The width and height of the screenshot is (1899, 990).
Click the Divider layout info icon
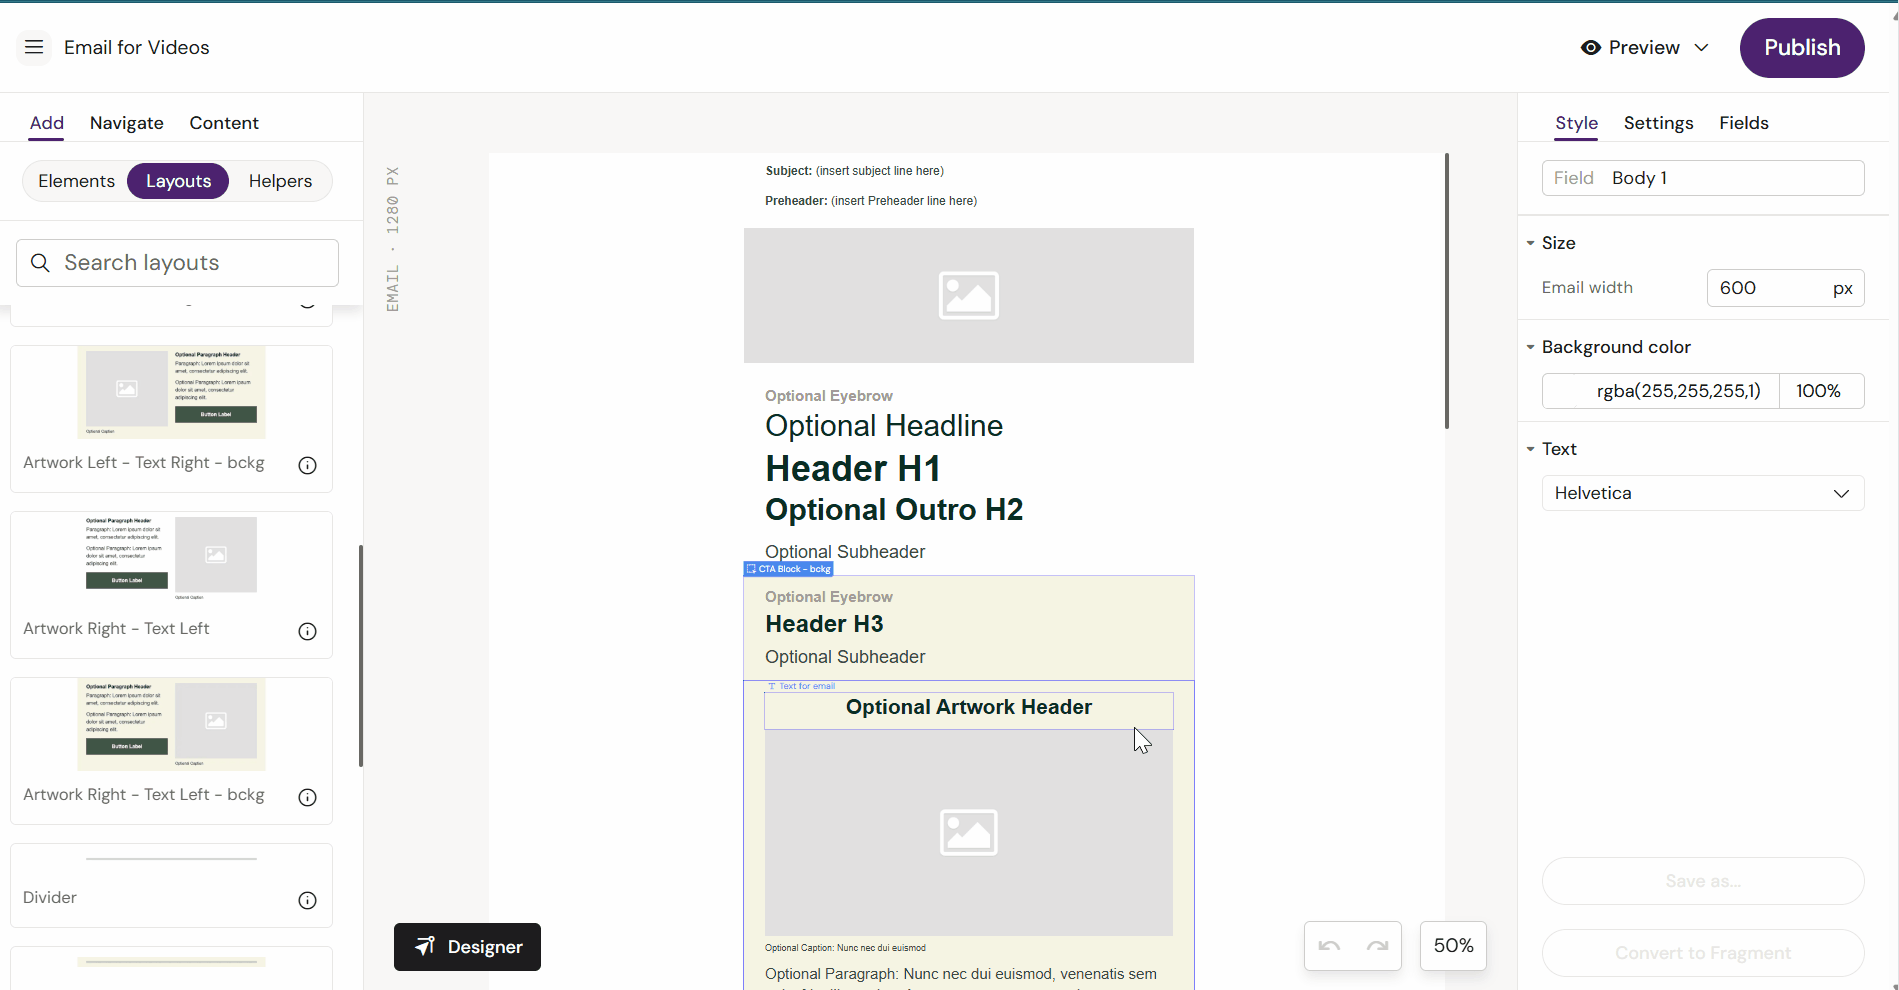(x=307, y=900)
